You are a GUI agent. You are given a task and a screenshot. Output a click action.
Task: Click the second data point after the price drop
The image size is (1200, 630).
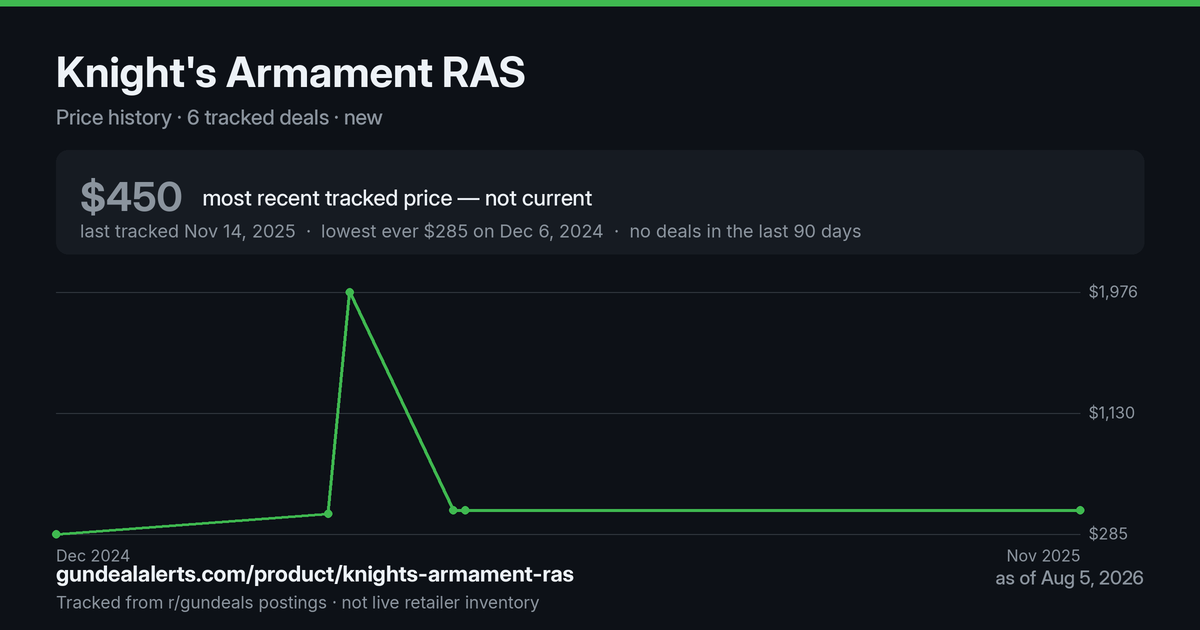(465, 510)
